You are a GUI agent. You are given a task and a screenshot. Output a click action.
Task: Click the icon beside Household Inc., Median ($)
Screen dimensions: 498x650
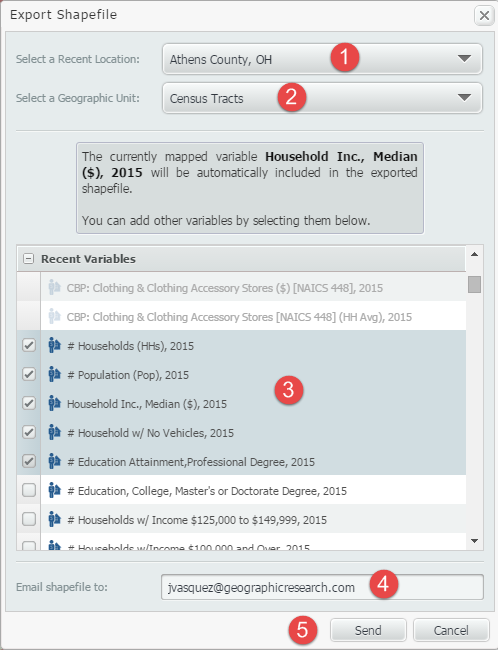click(54, 403)
